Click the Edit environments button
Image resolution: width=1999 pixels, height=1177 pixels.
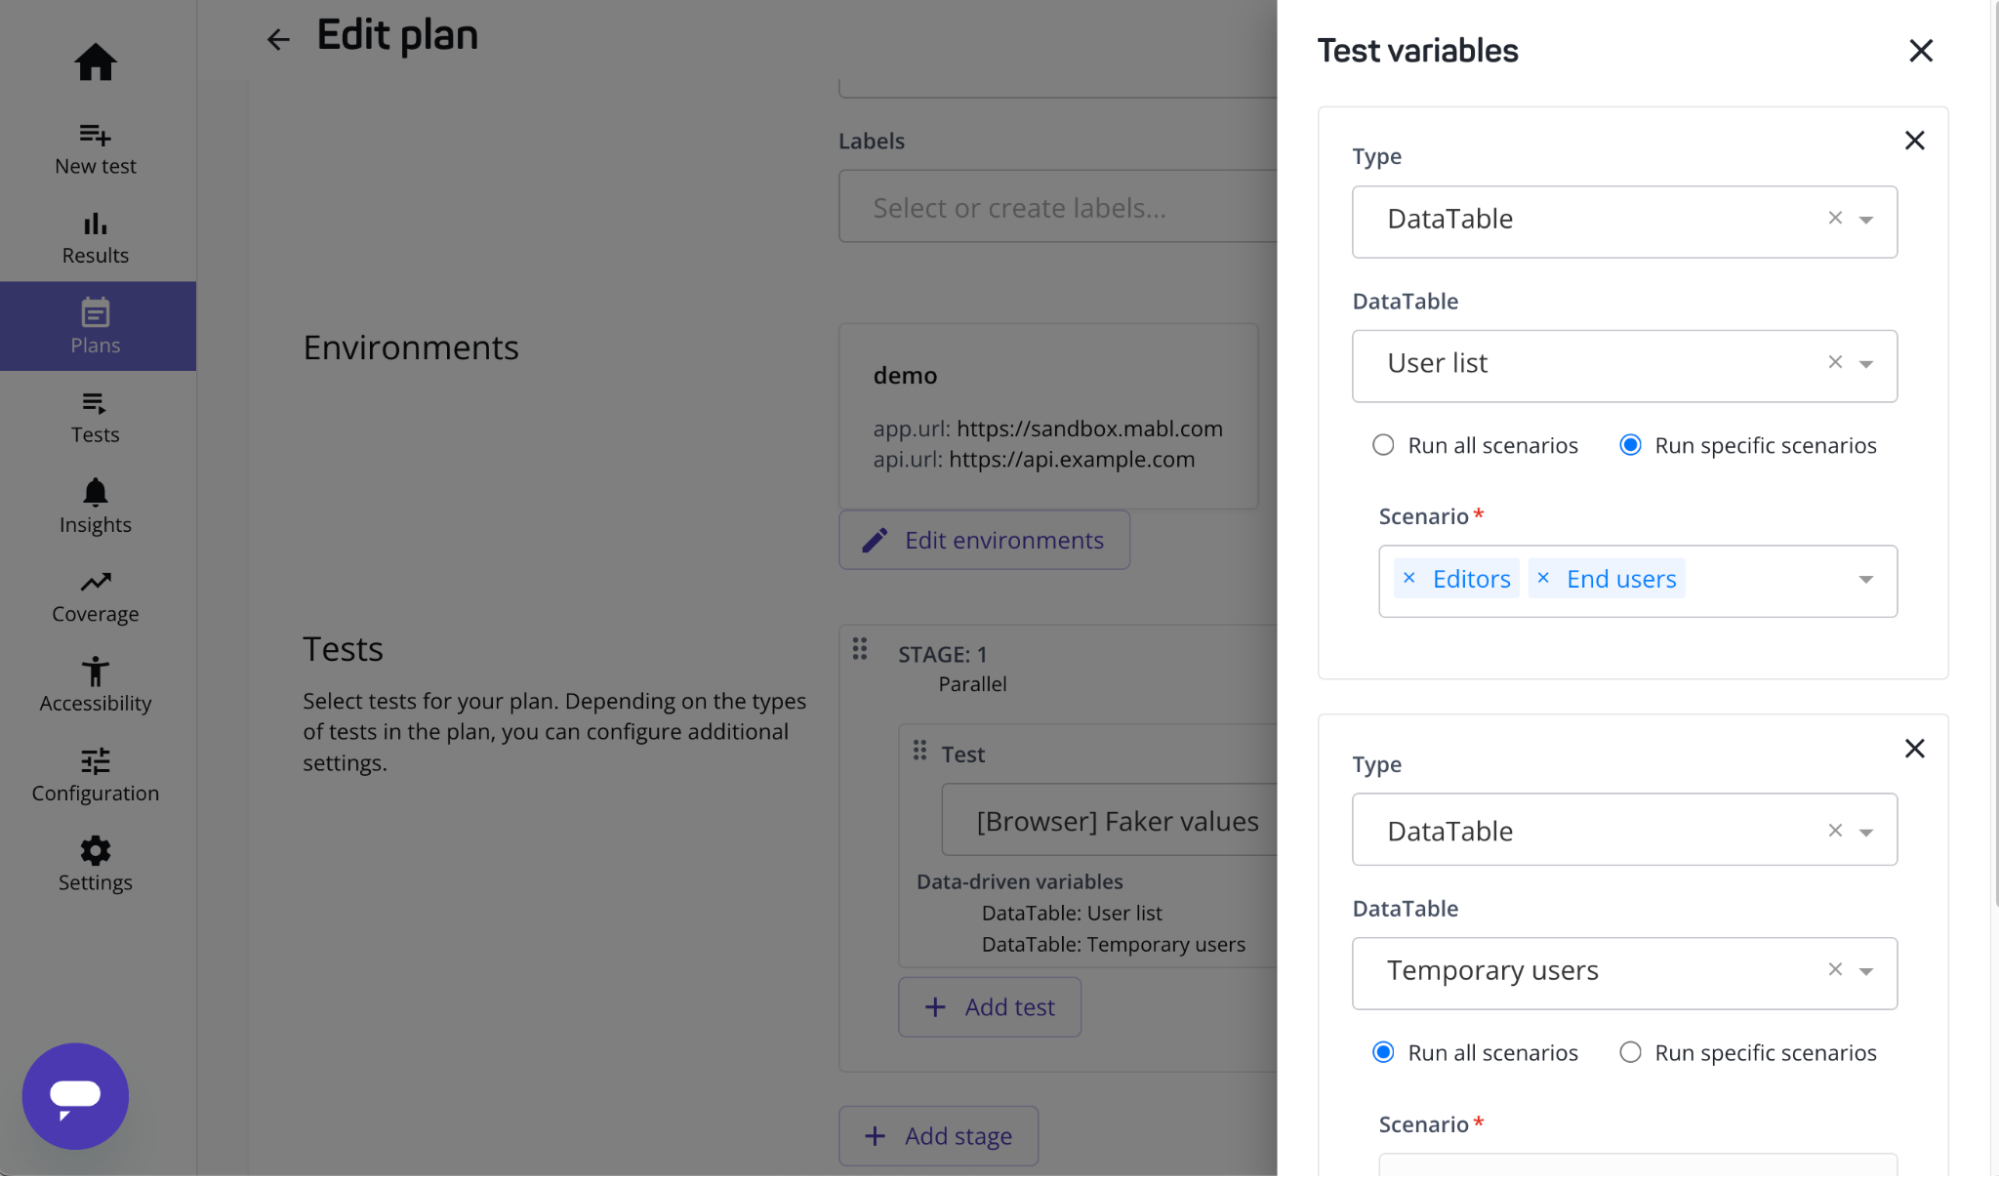[x=984, y=540]
